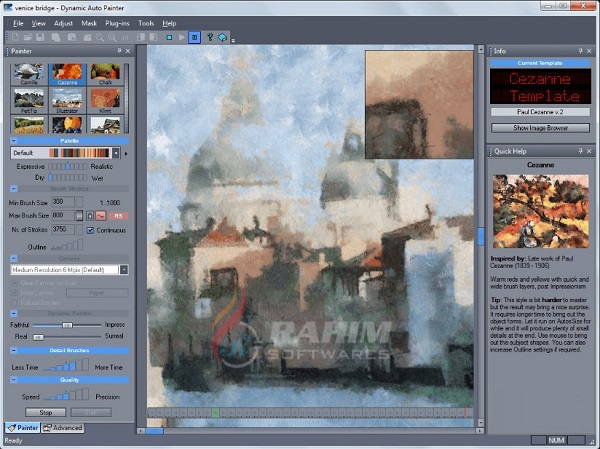Open the Help menu
Screen dimensions: 600x449
point(169,23)
